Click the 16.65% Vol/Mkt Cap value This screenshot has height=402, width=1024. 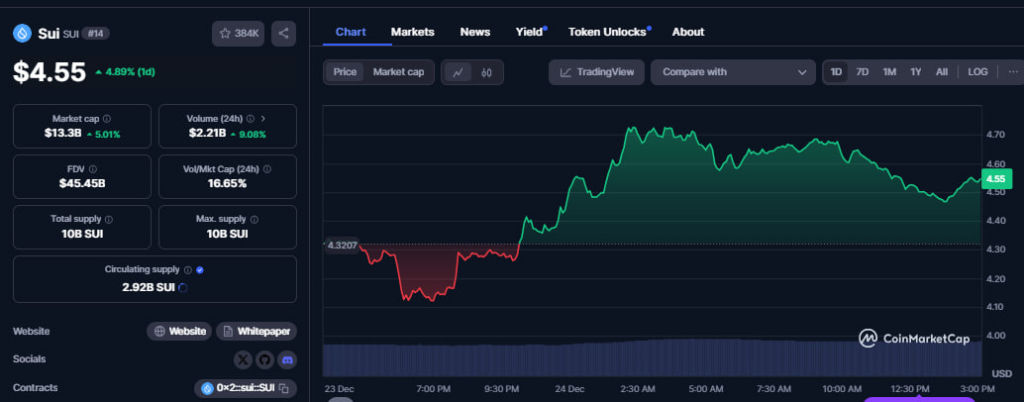227,183
